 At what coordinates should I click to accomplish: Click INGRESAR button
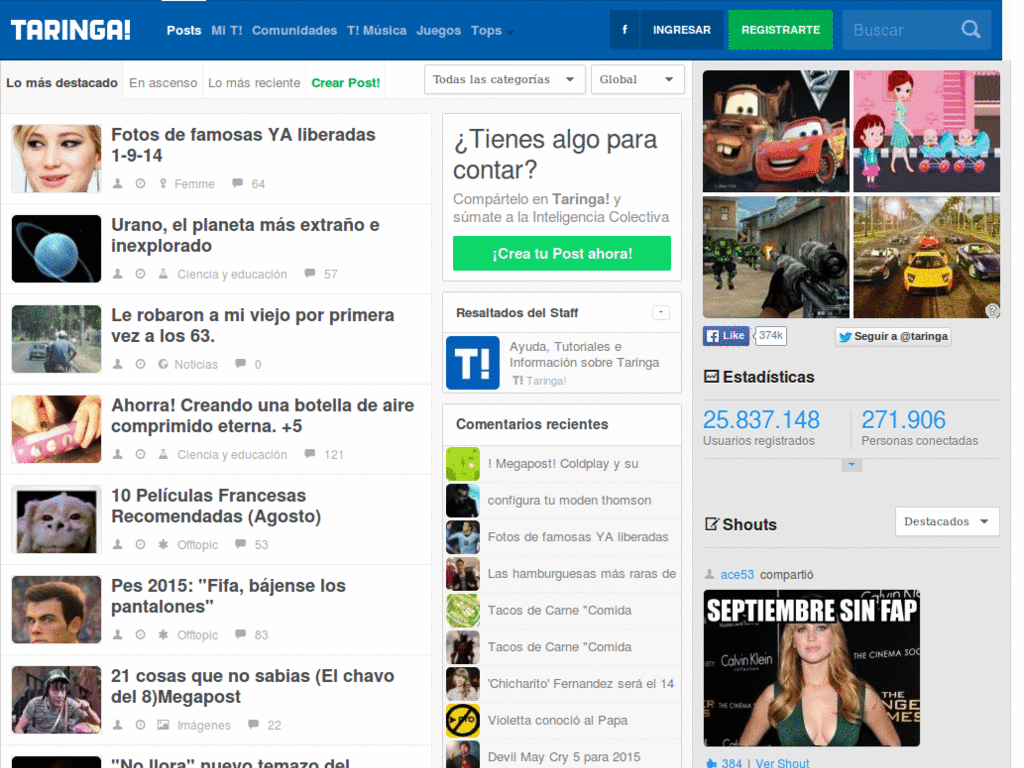(682, 30)
